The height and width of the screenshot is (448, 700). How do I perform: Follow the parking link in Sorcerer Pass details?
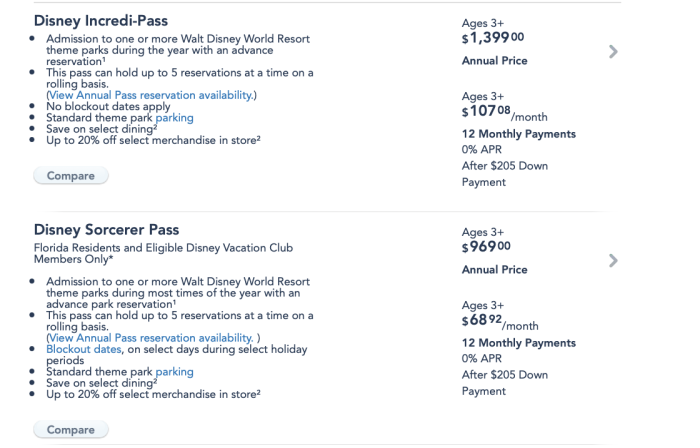174,372
